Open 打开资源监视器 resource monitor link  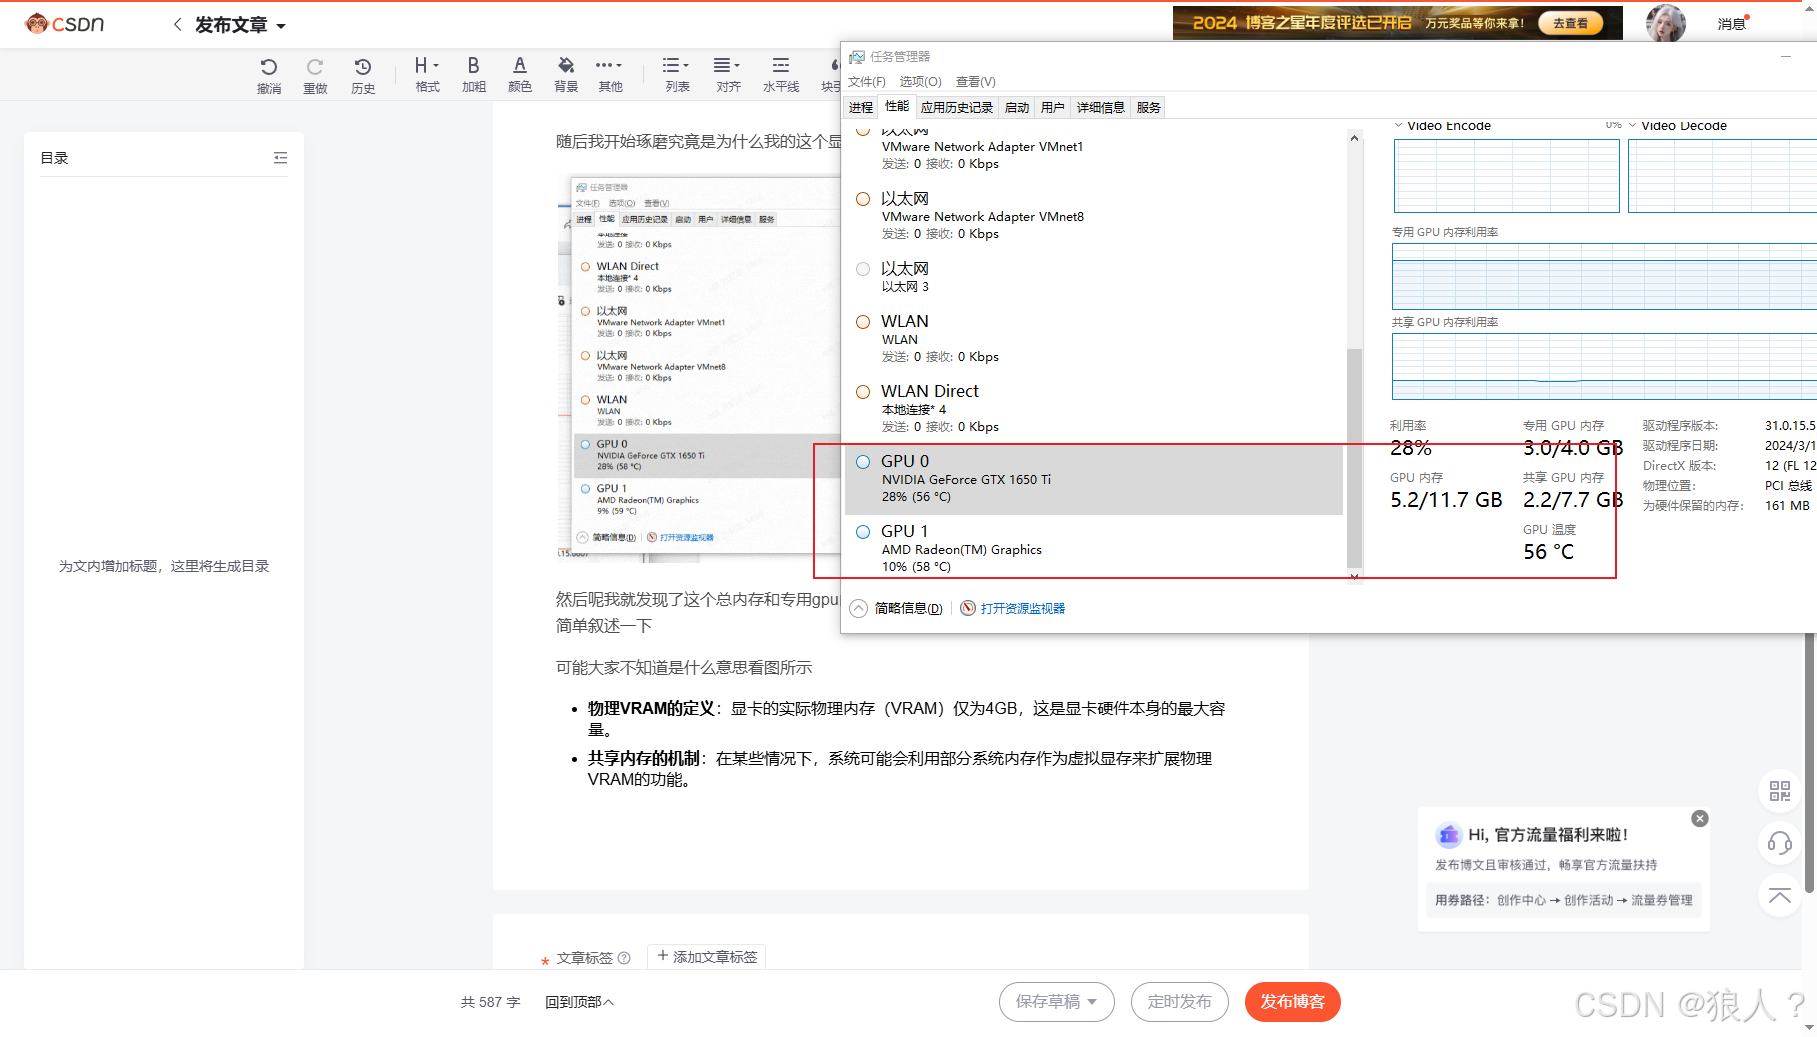[x=1022, y=608]
